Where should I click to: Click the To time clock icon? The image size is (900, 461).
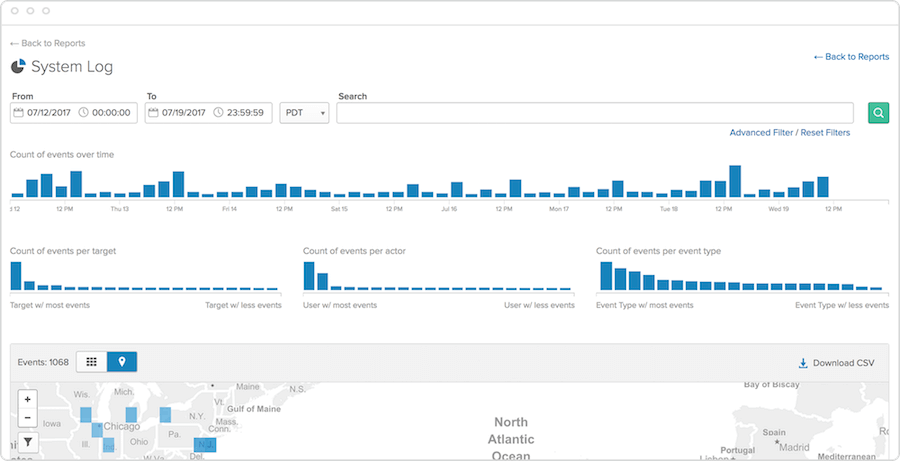[218, 113]
